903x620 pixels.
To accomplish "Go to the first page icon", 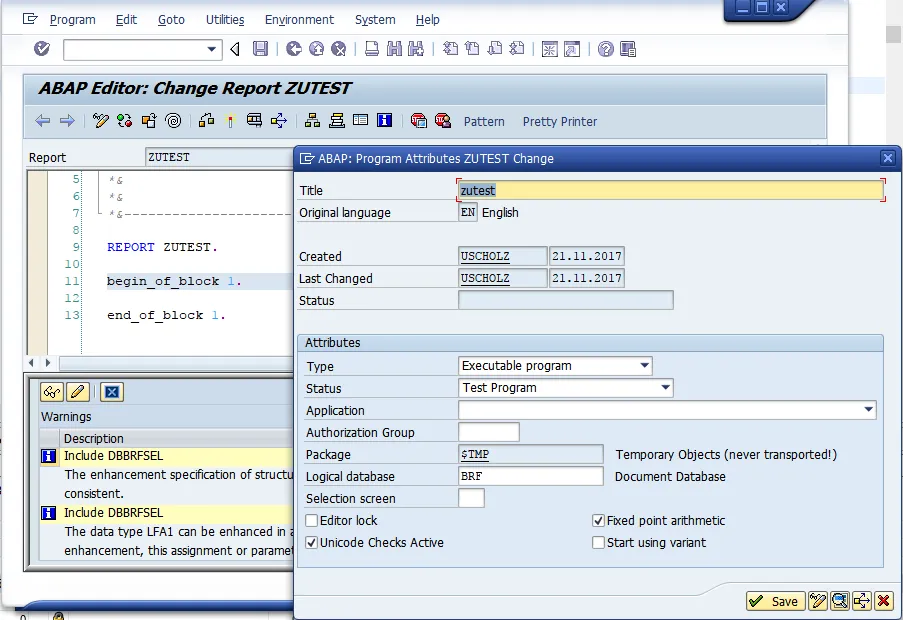I will [x=450, y=49].
